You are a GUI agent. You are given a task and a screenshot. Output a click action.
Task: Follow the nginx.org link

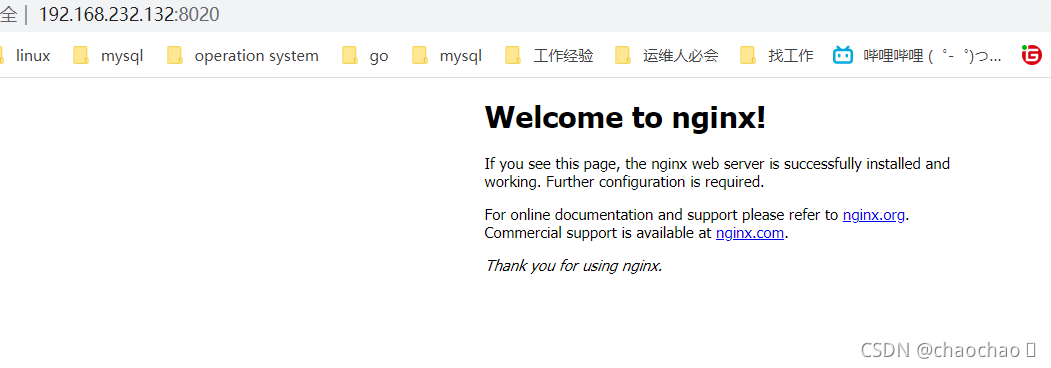[x=874, y=215]
